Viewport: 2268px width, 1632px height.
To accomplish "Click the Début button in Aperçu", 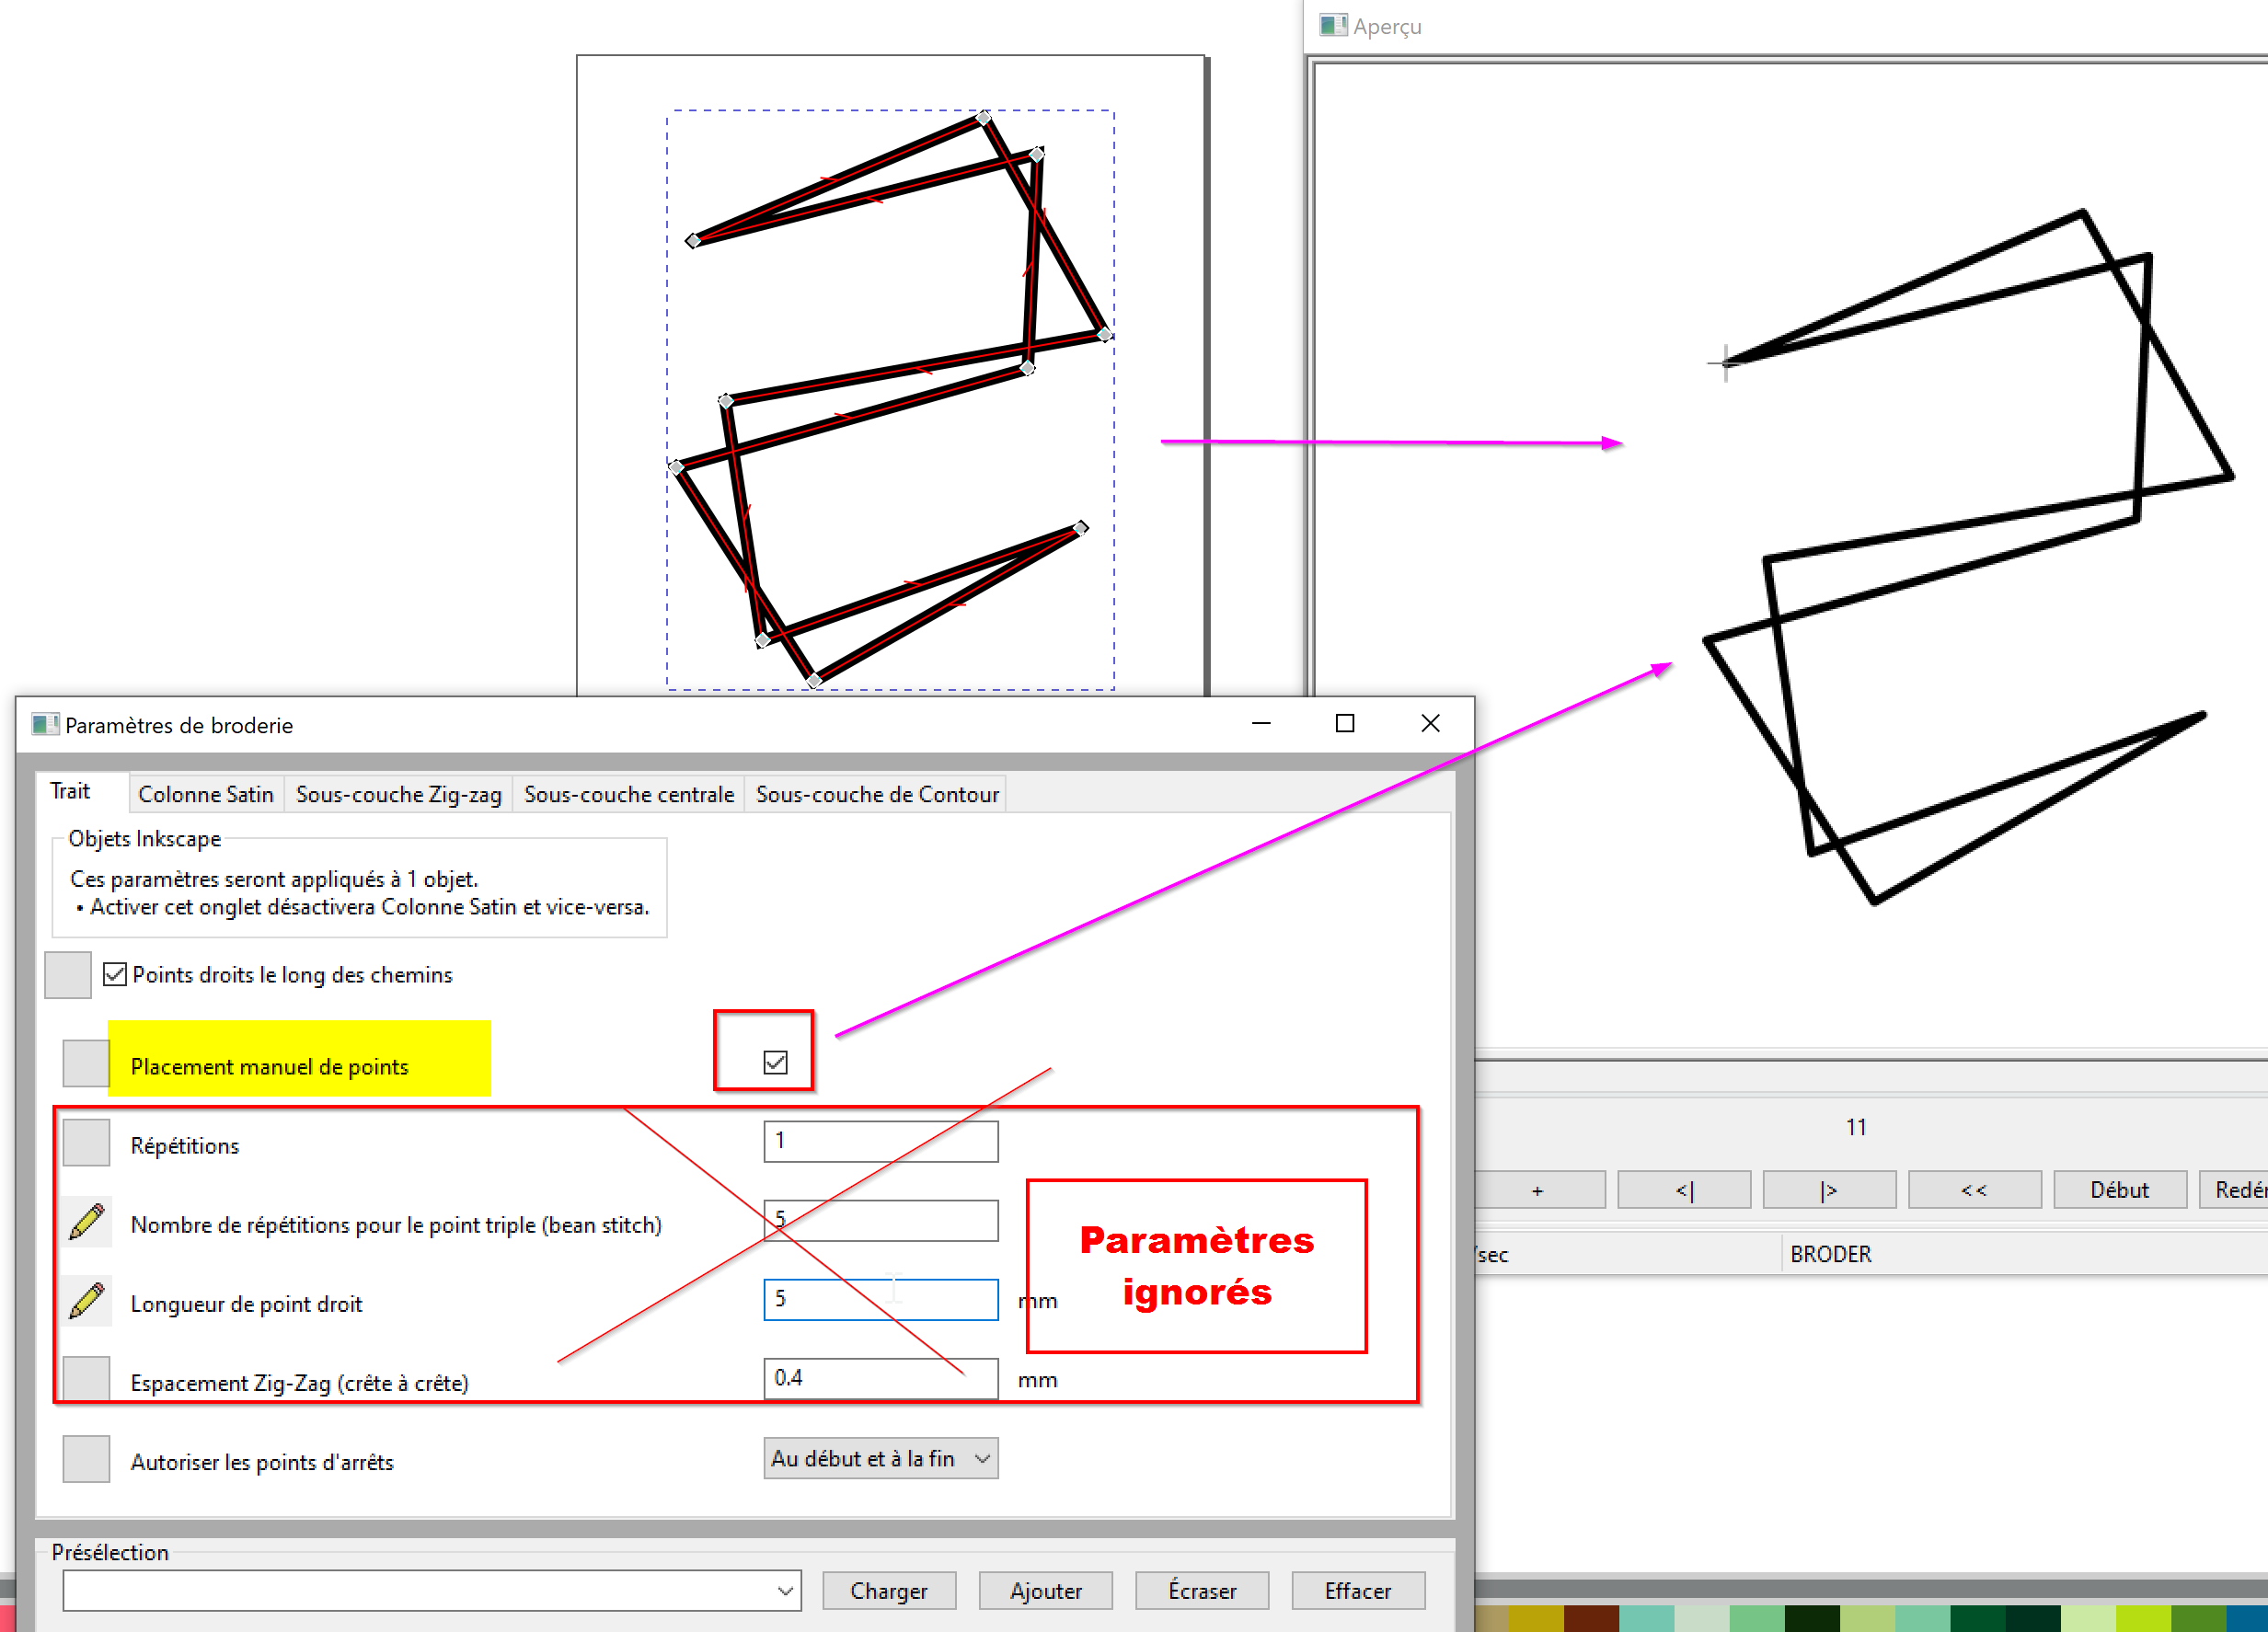I will click(2119, 1190).
